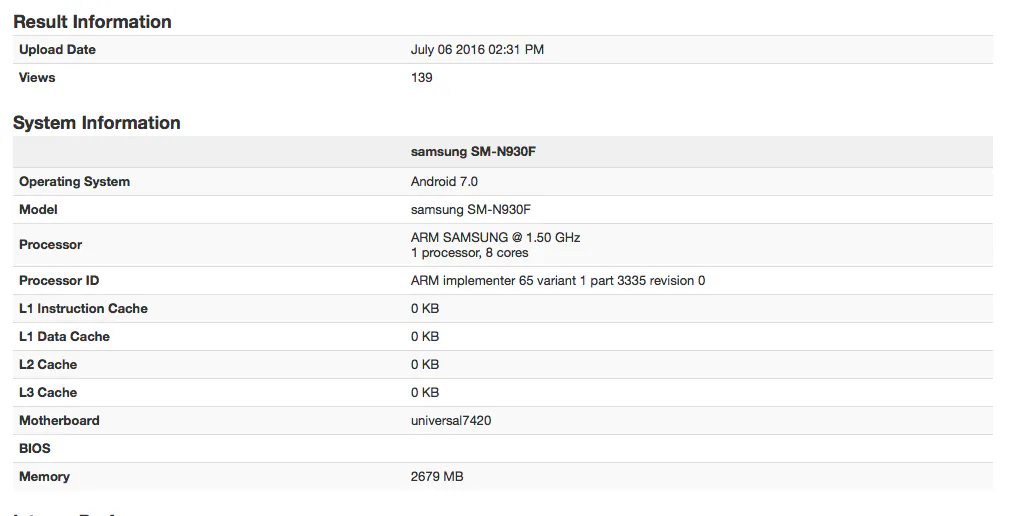Select the Processor row label

coord(50,244)
